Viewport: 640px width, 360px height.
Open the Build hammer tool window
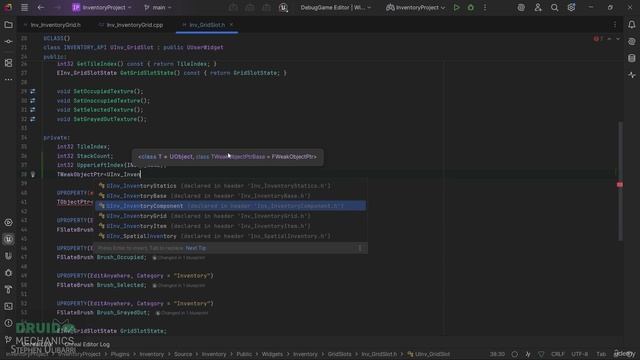(x=8, y=289)
